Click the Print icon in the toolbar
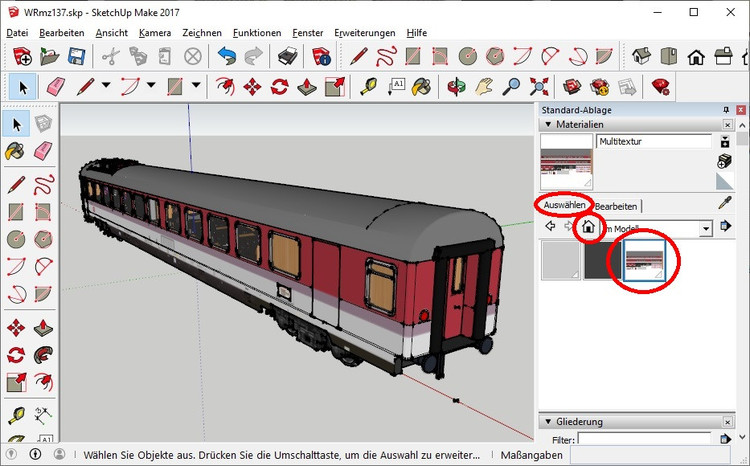This screenshot has height=466, width=750. [288, 56]
